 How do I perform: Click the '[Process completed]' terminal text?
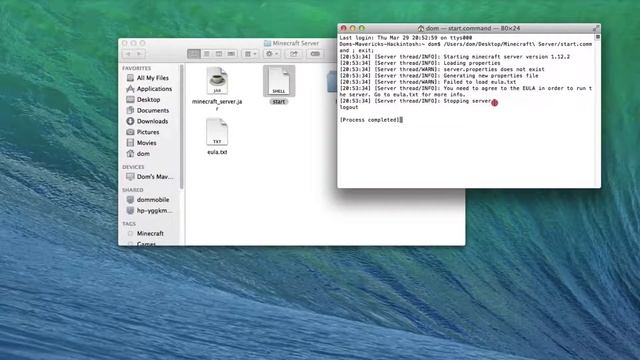(370, 120)
